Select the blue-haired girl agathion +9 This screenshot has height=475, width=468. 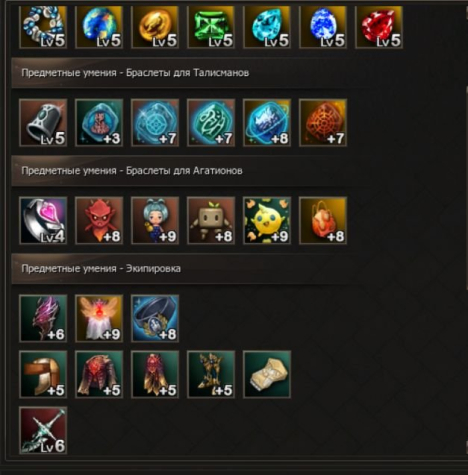155,220
